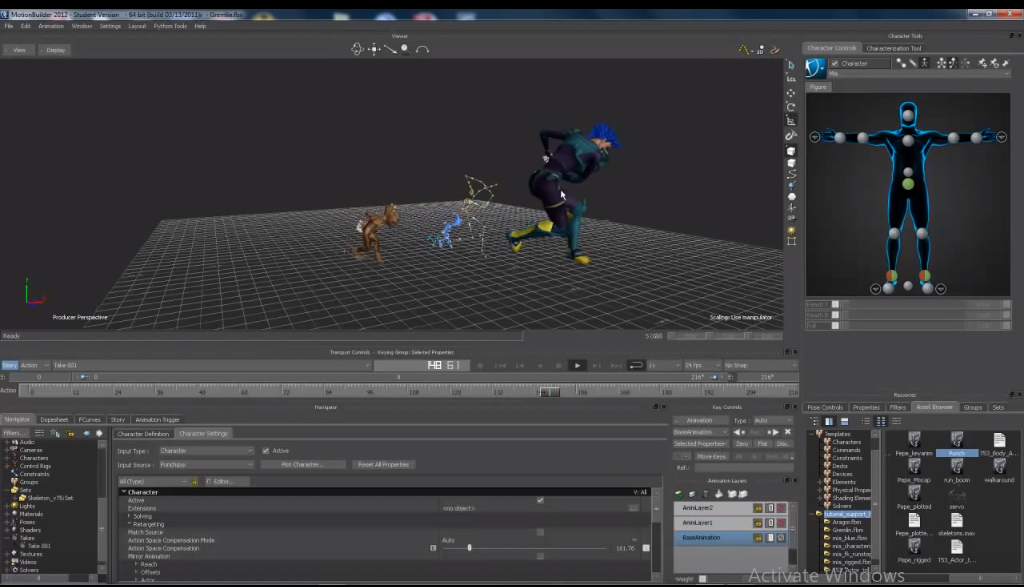
Task: Click the orbit camera icon above the viewer
Action: tap(357, 49)
